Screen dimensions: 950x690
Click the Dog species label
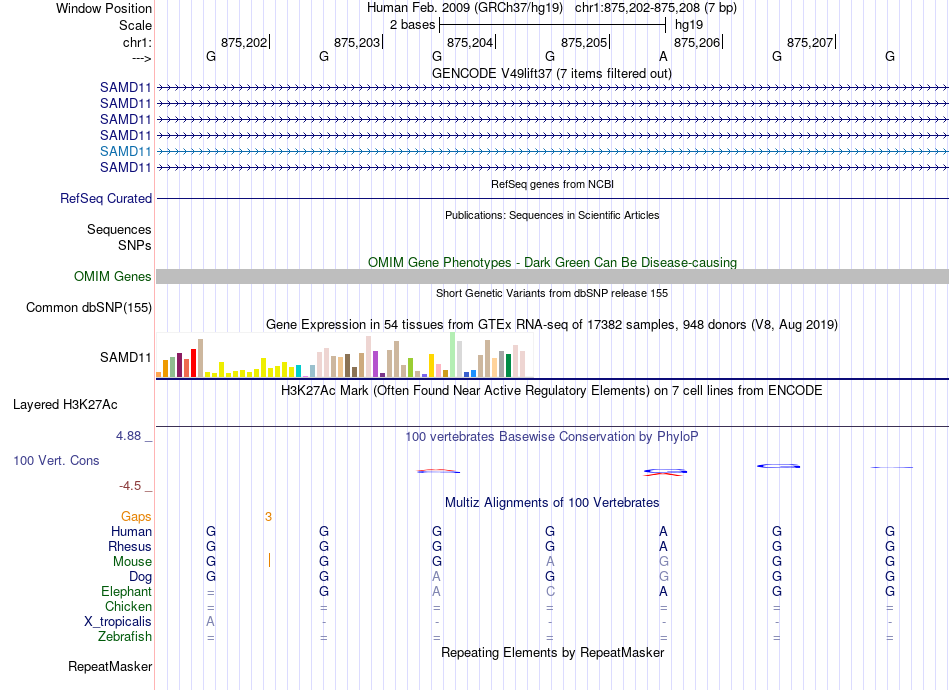click(x=140, y=577)
